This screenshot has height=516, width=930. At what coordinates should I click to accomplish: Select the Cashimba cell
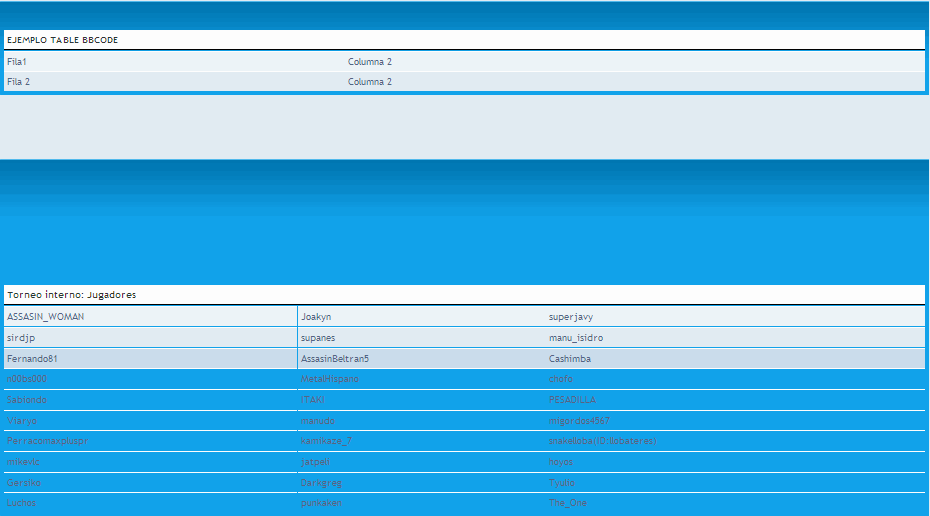(570, 359)
